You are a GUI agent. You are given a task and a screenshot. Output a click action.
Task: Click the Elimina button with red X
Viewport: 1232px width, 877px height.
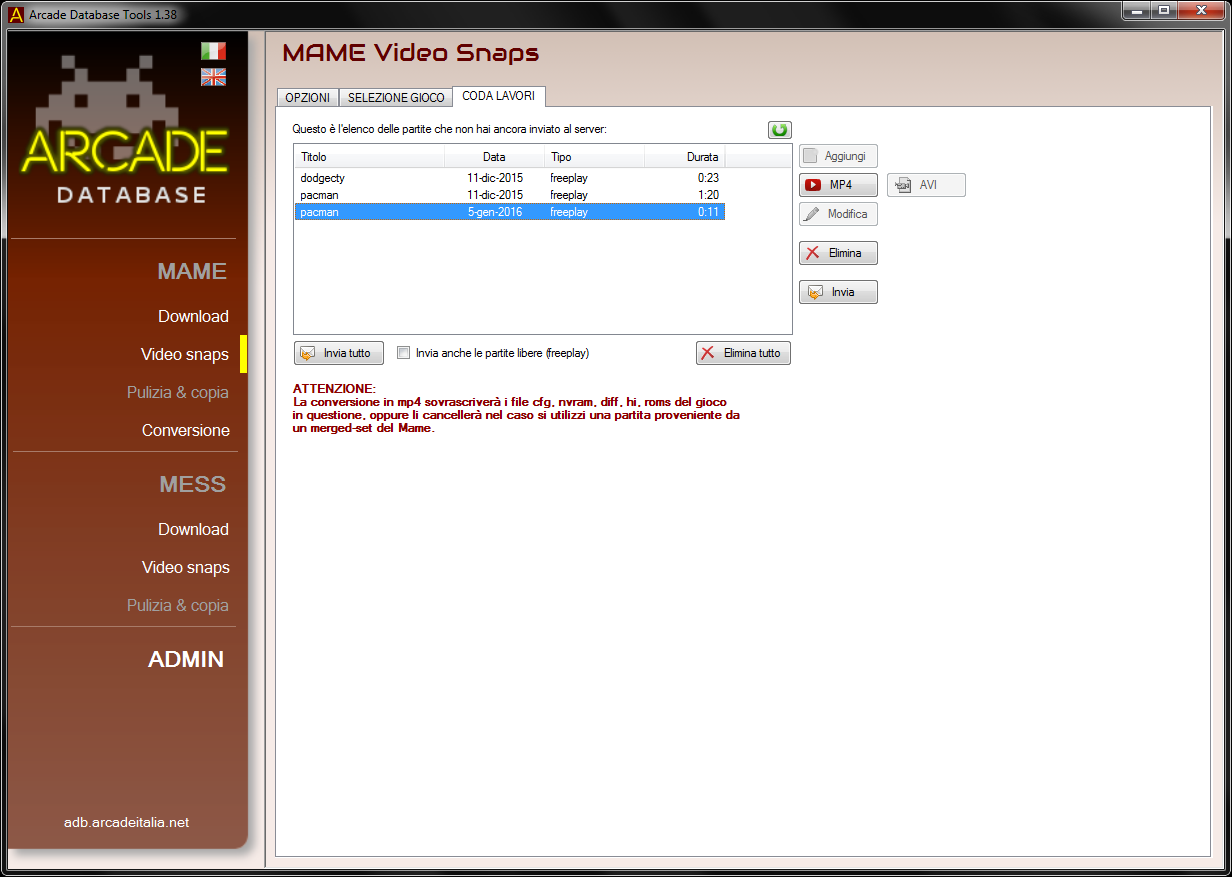click(838, 253)
